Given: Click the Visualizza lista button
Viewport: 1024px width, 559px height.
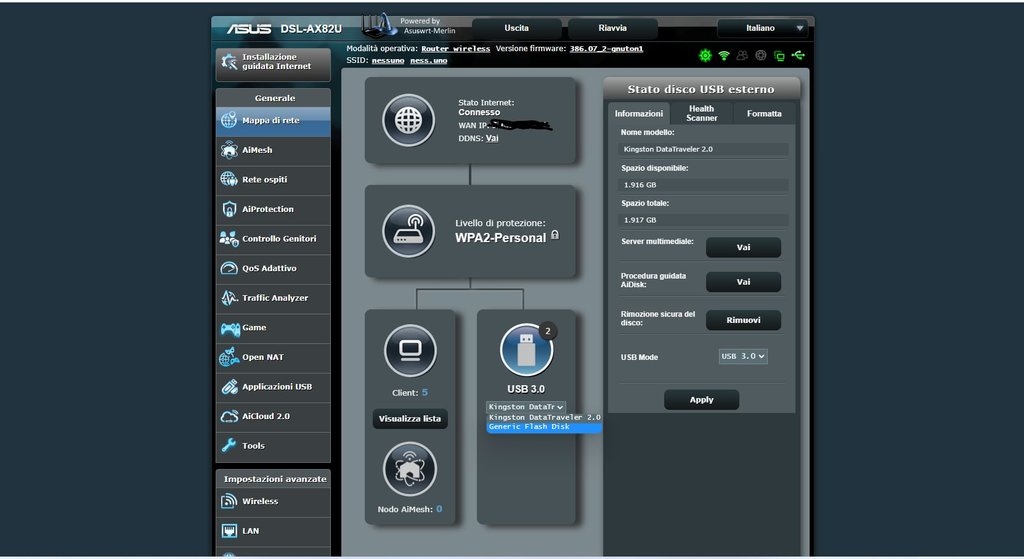Looking at the screenshot, I should (x=409, y=419).
